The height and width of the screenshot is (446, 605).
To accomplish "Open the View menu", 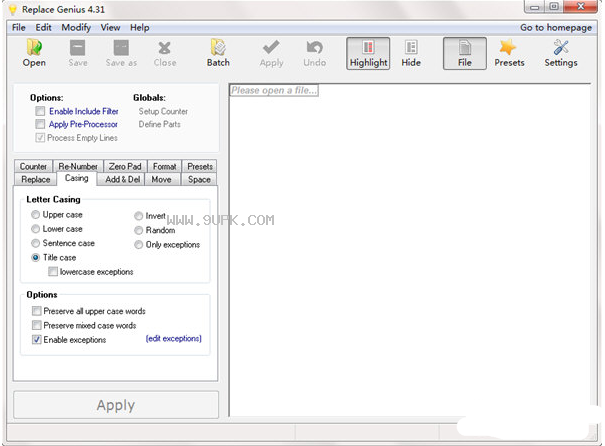I will coord(110,27).
